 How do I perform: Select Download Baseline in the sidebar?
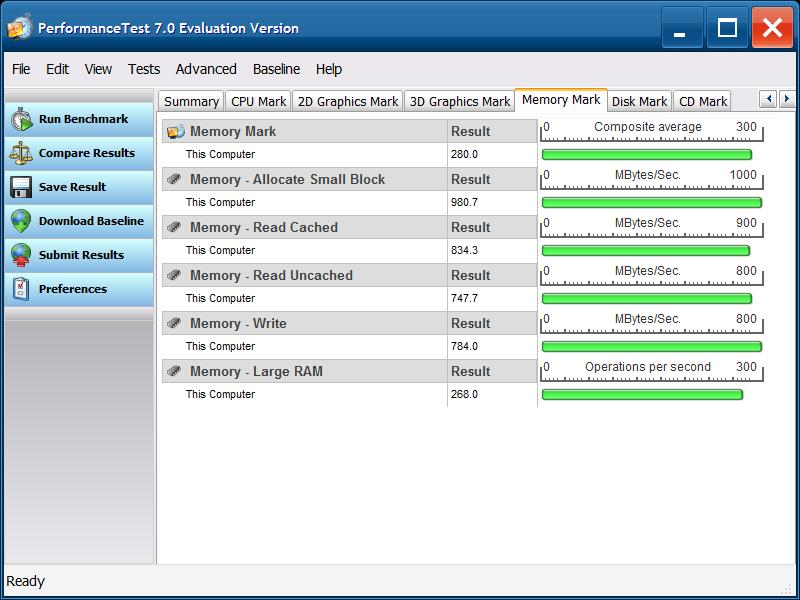pyautogui.click(x=79, y=221)
